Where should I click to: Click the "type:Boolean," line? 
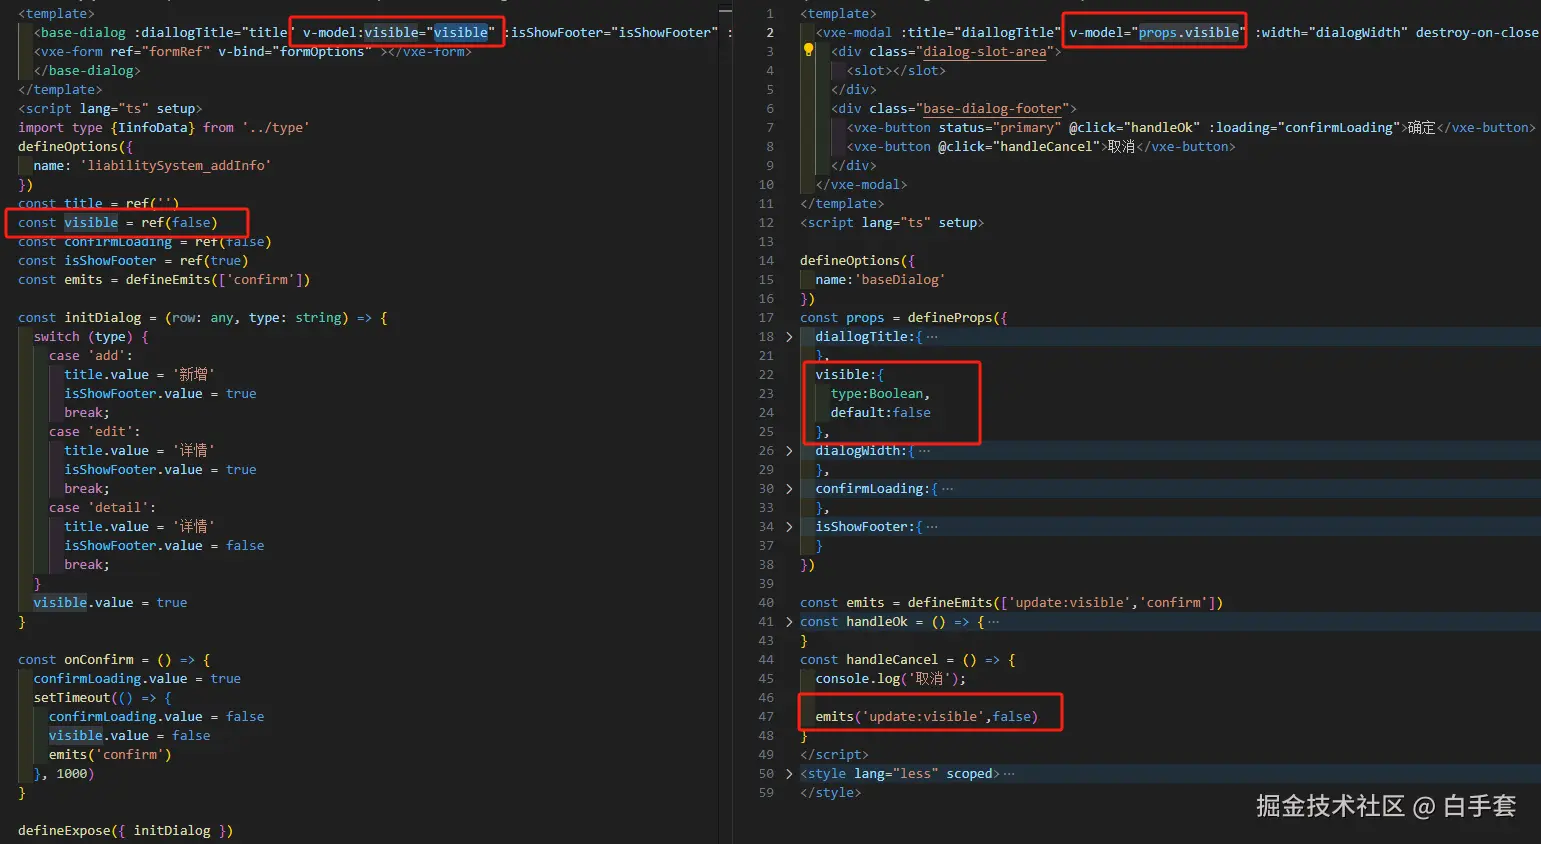pyautogui.click(x=880, y=394)
